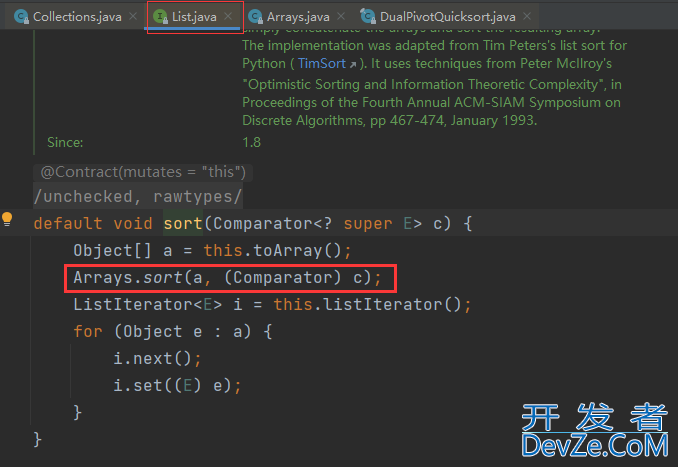Click the Collections.java class file icon

[x=22, y=16]
